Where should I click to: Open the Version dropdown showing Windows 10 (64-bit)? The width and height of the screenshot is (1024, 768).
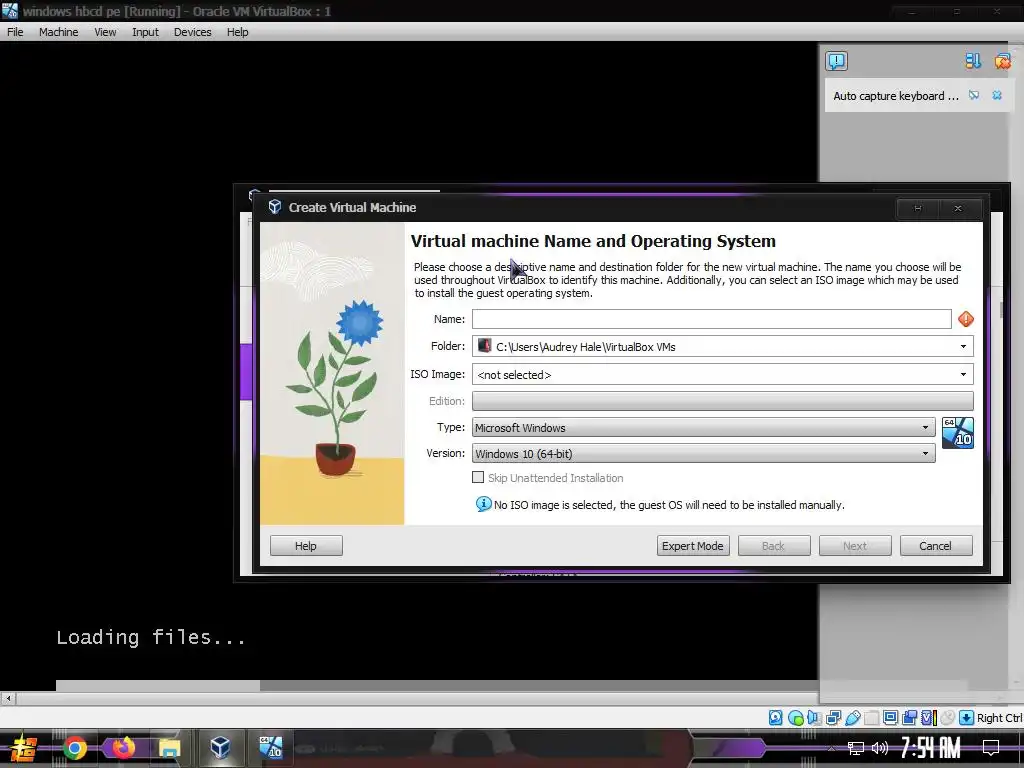tap(703, 453)
